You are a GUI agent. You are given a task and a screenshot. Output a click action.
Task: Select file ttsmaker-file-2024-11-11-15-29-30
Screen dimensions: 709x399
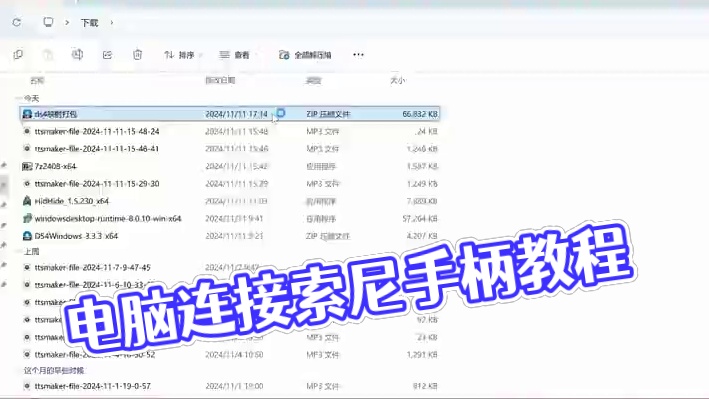[97, 184]
